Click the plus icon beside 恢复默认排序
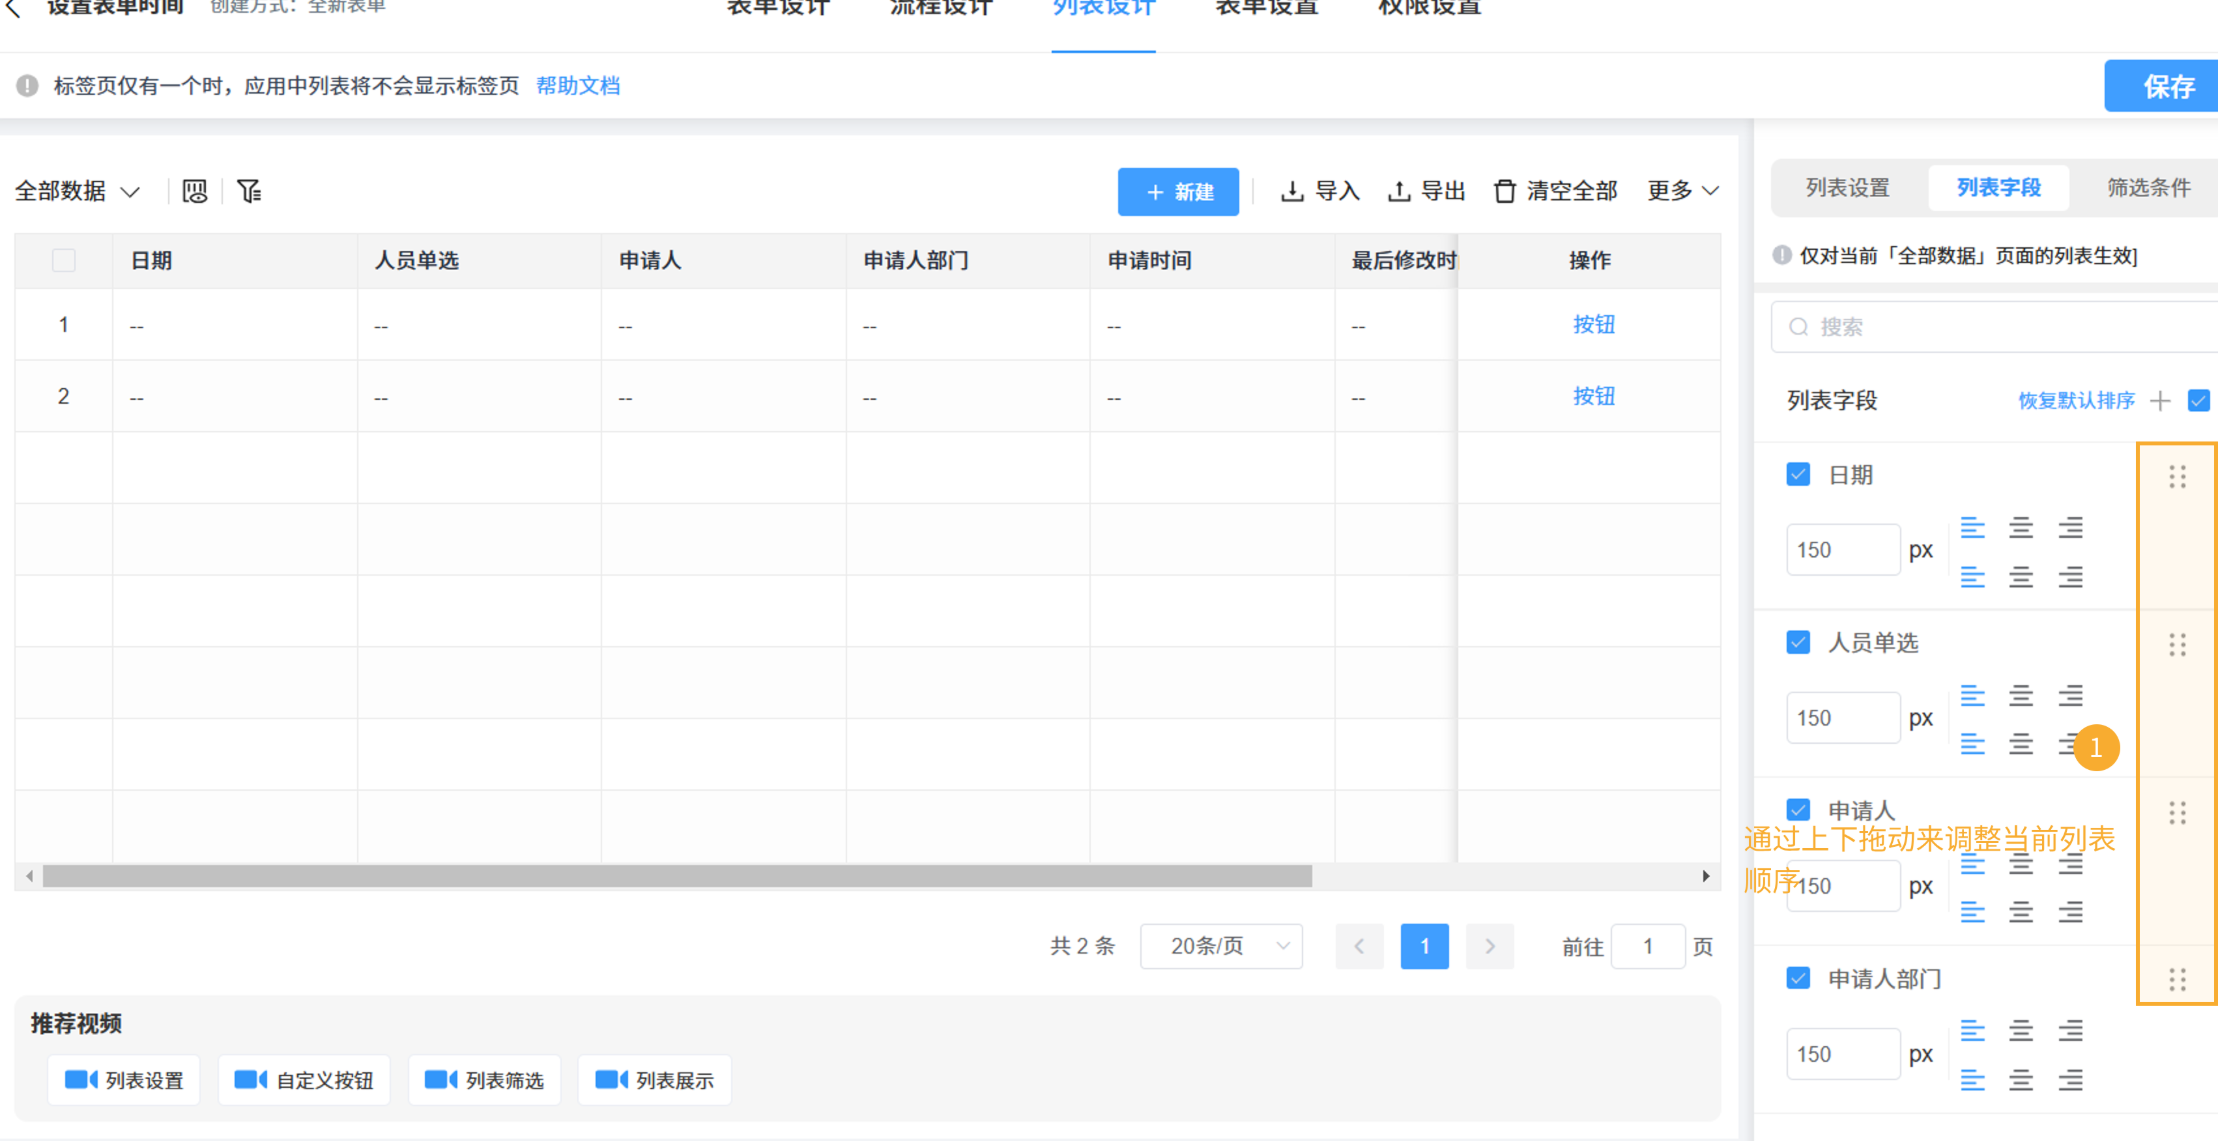The width and height of the screenshot is (2218, 1141). click(x=2161, y=401)
